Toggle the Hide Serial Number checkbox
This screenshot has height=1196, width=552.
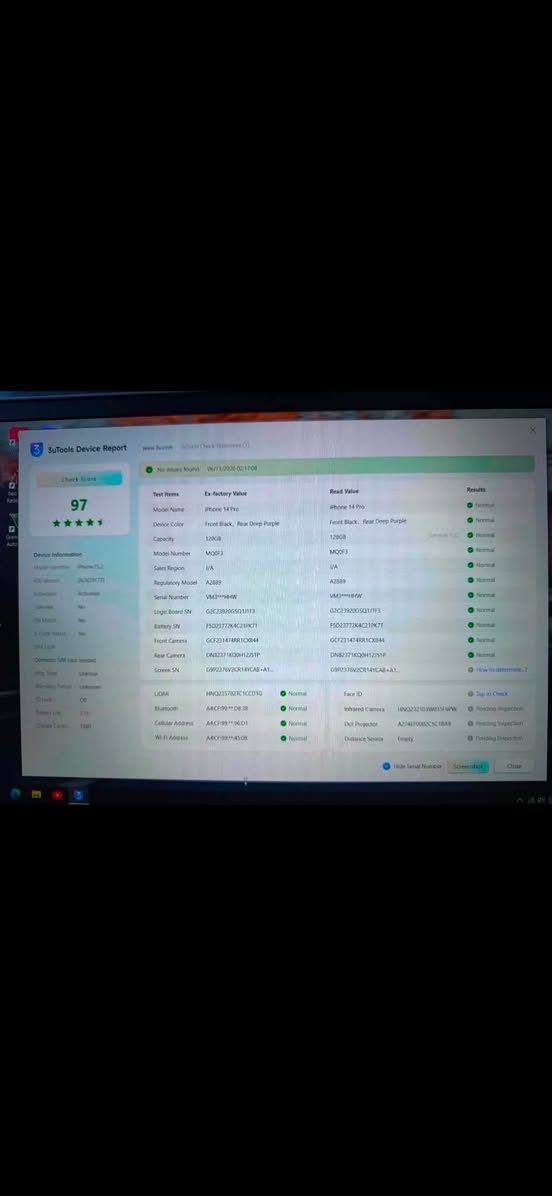click(387, 766)
